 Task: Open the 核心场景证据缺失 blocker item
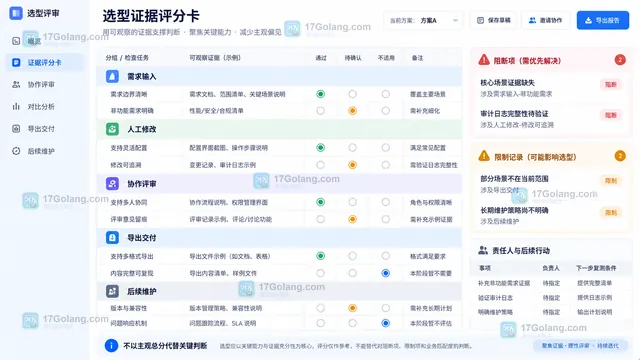point(550,88)
